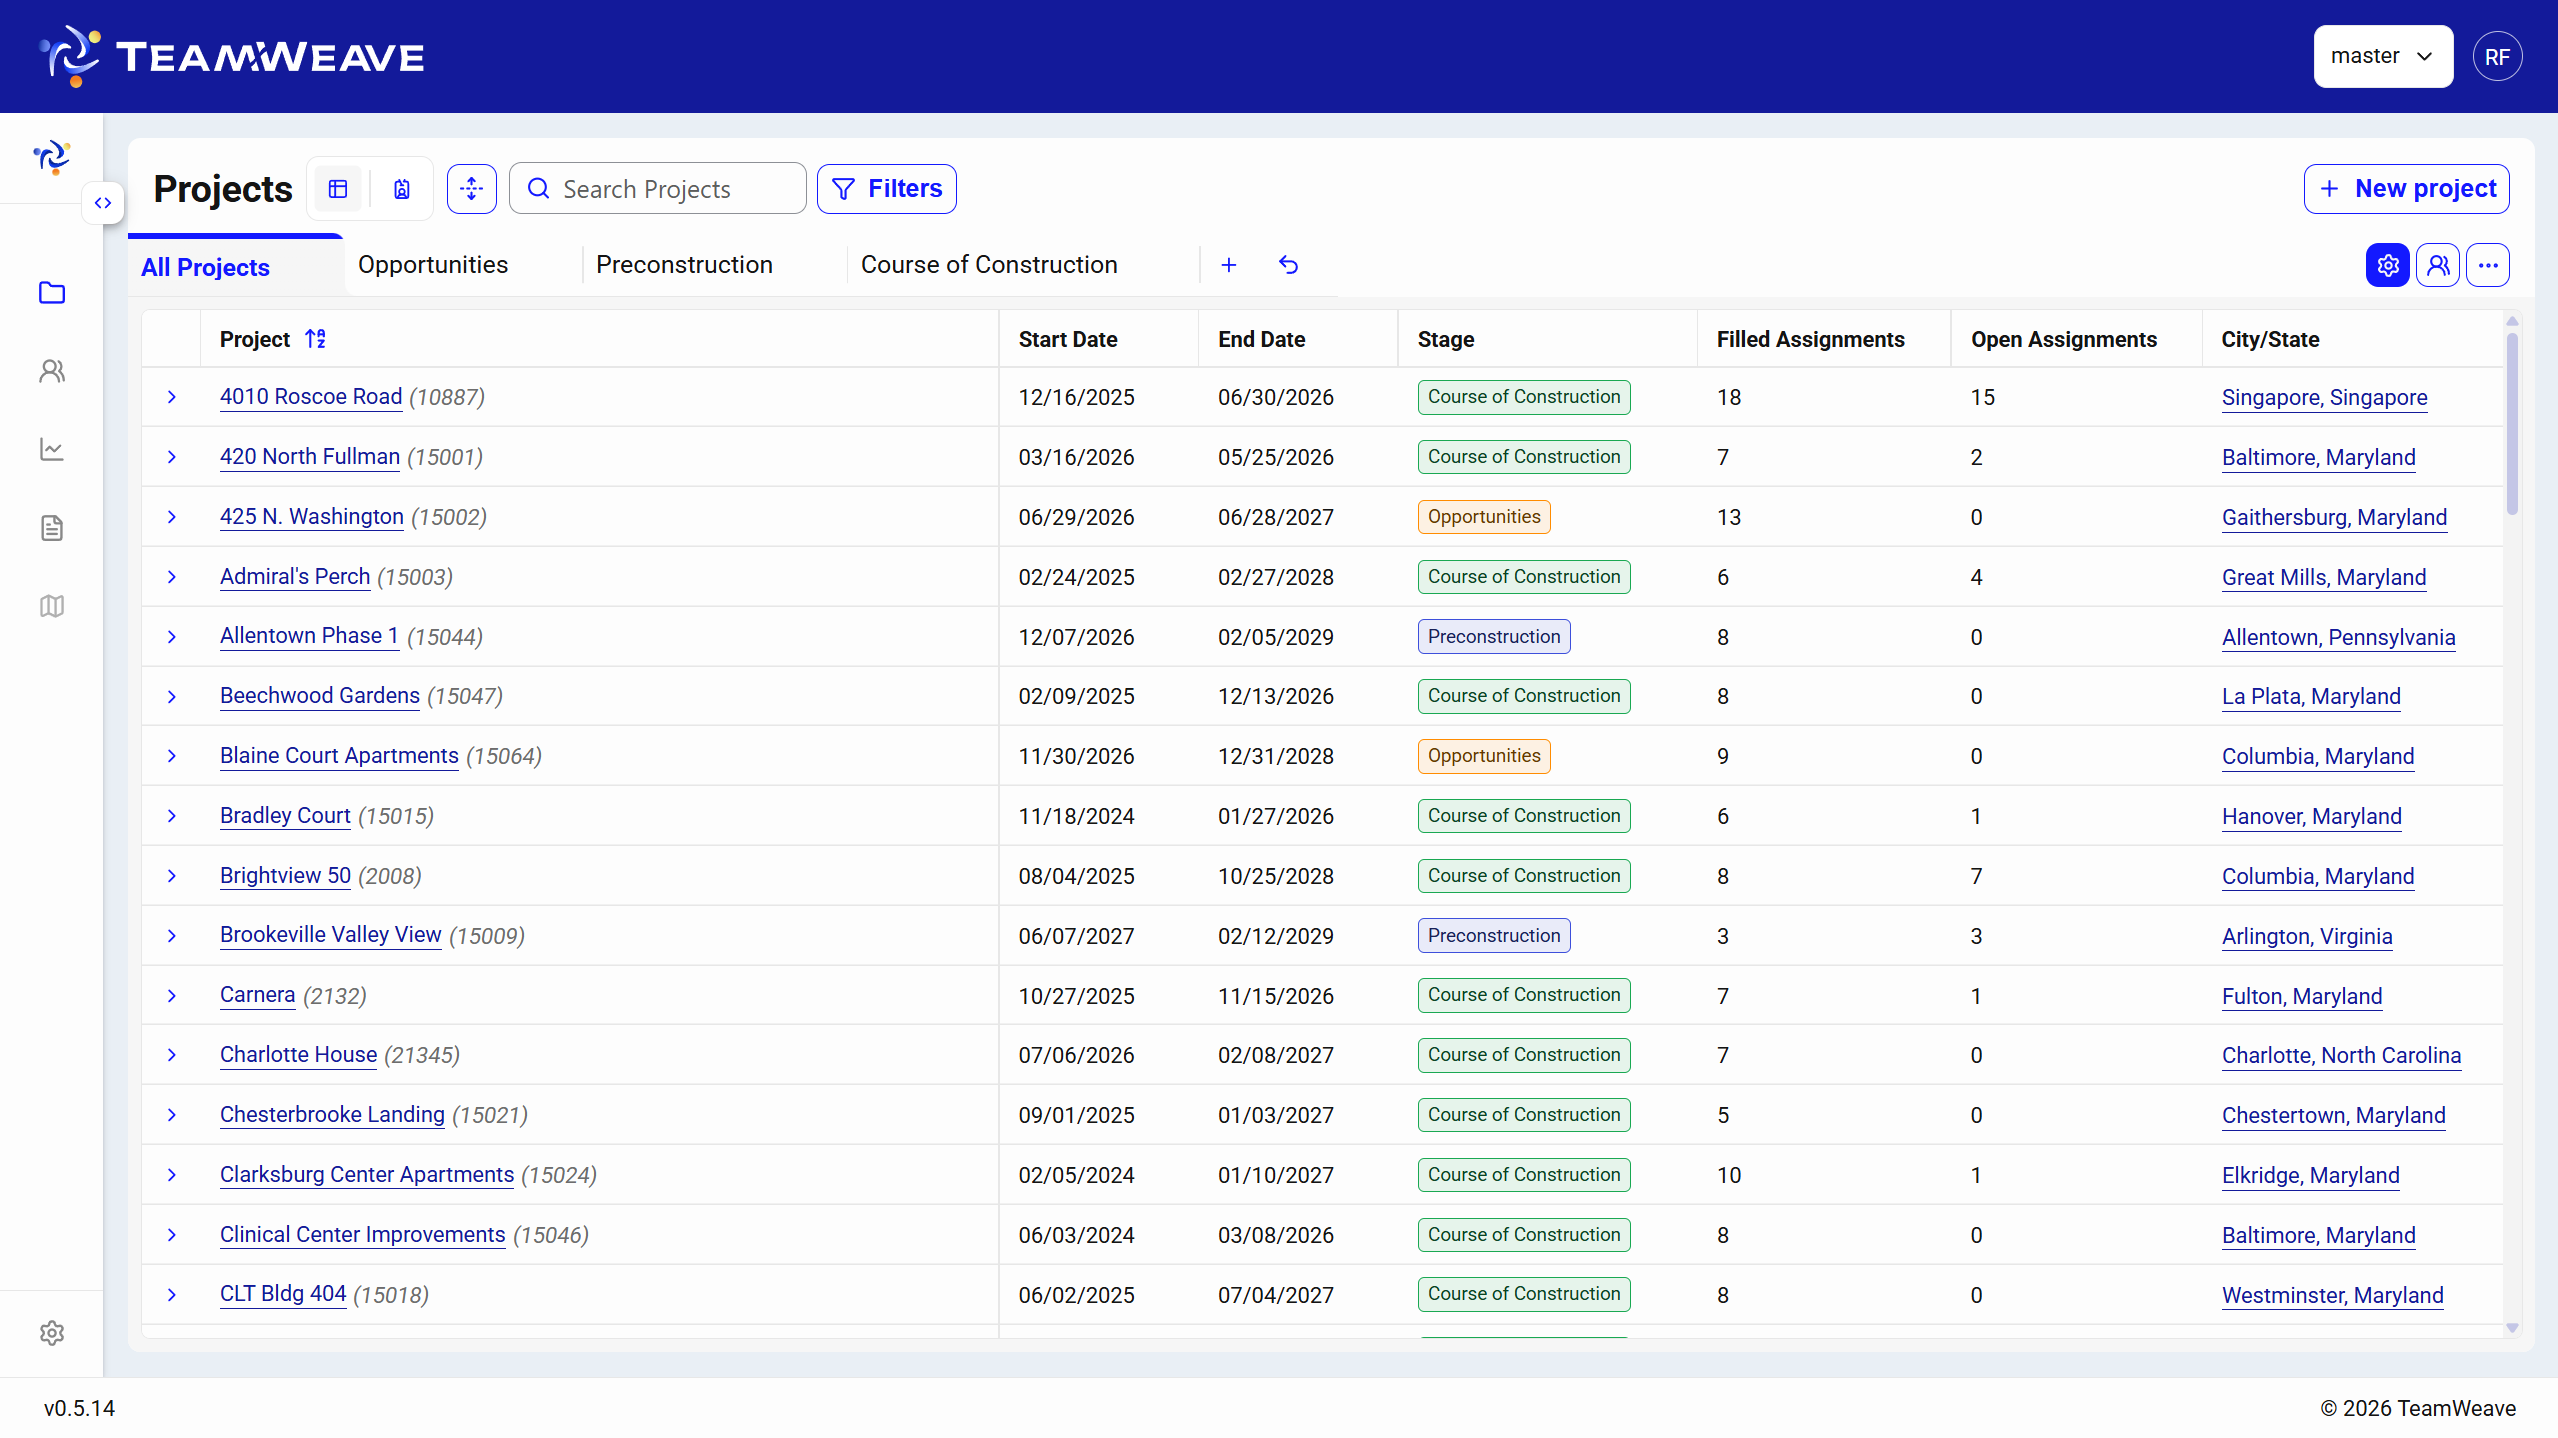This screenshot has height=1438, width=2558.
Task: Expand the Bradley Court row
Action: [172, 816]
